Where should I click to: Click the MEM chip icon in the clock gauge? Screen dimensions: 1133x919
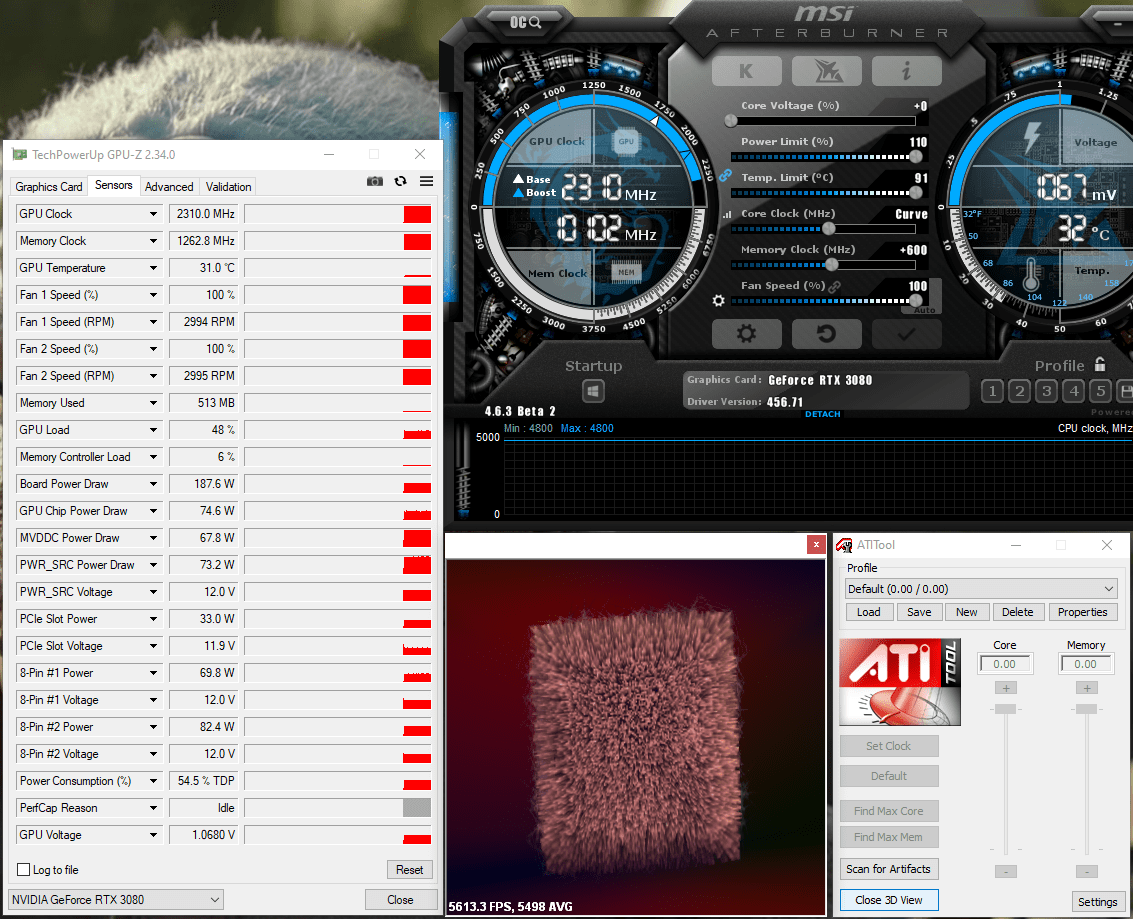[626, 272]
